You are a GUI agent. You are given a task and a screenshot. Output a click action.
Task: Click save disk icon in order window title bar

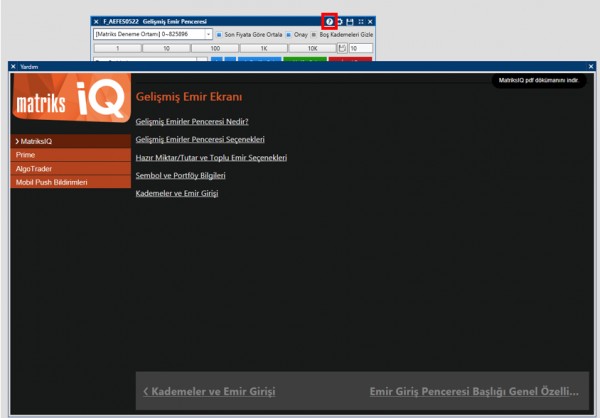click(350, 22)
